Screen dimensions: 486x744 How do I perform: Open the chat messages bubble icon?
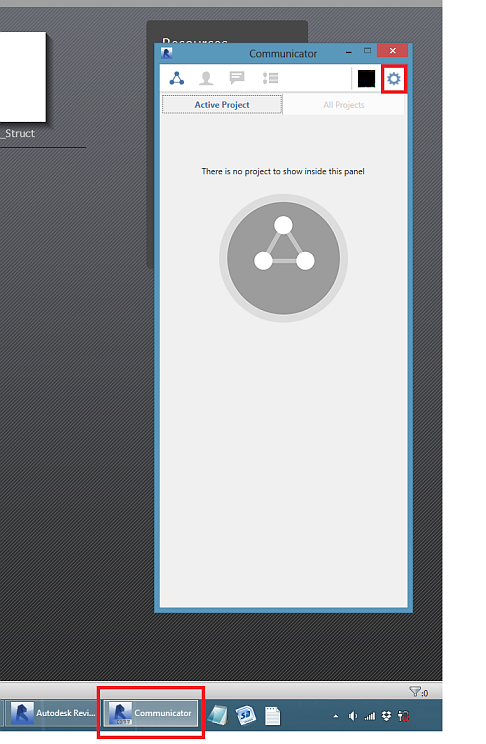pyautogui.click(x=236, y=77)
